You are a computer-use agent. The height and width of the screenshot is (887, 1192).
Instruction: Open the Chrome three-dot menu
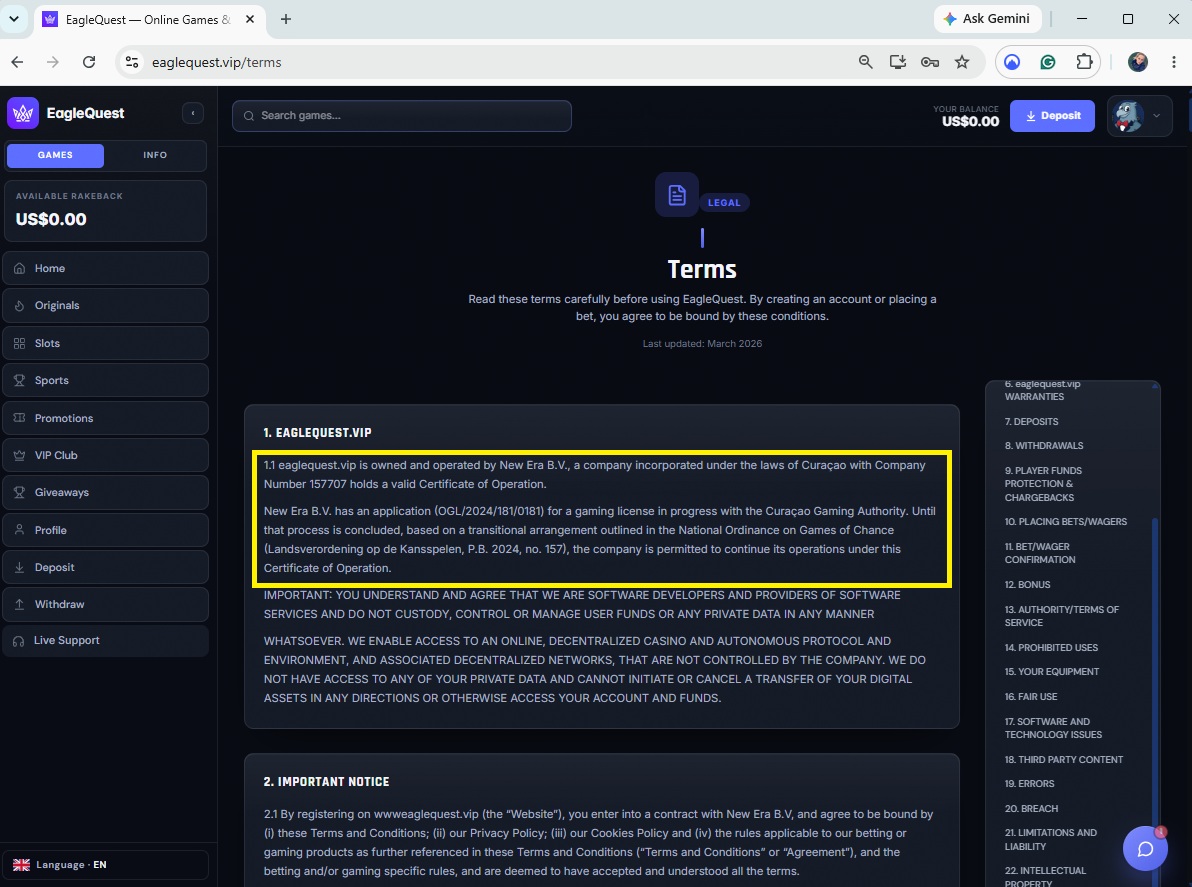1174,62
